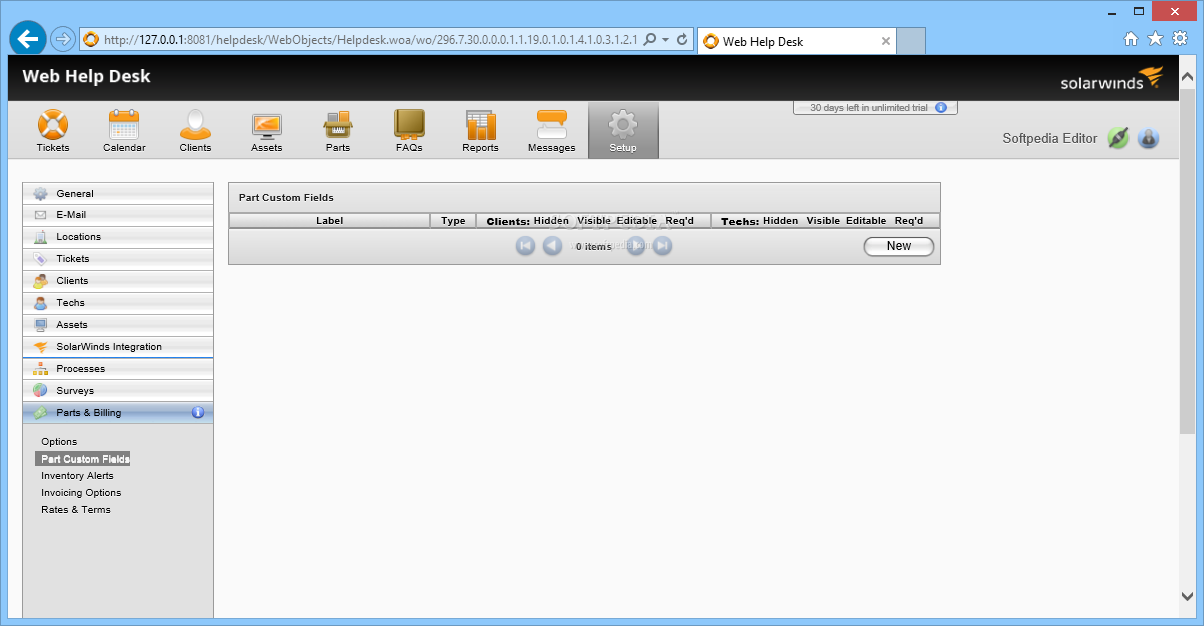Expand the SolarWinds Integration section

(118, 347)
